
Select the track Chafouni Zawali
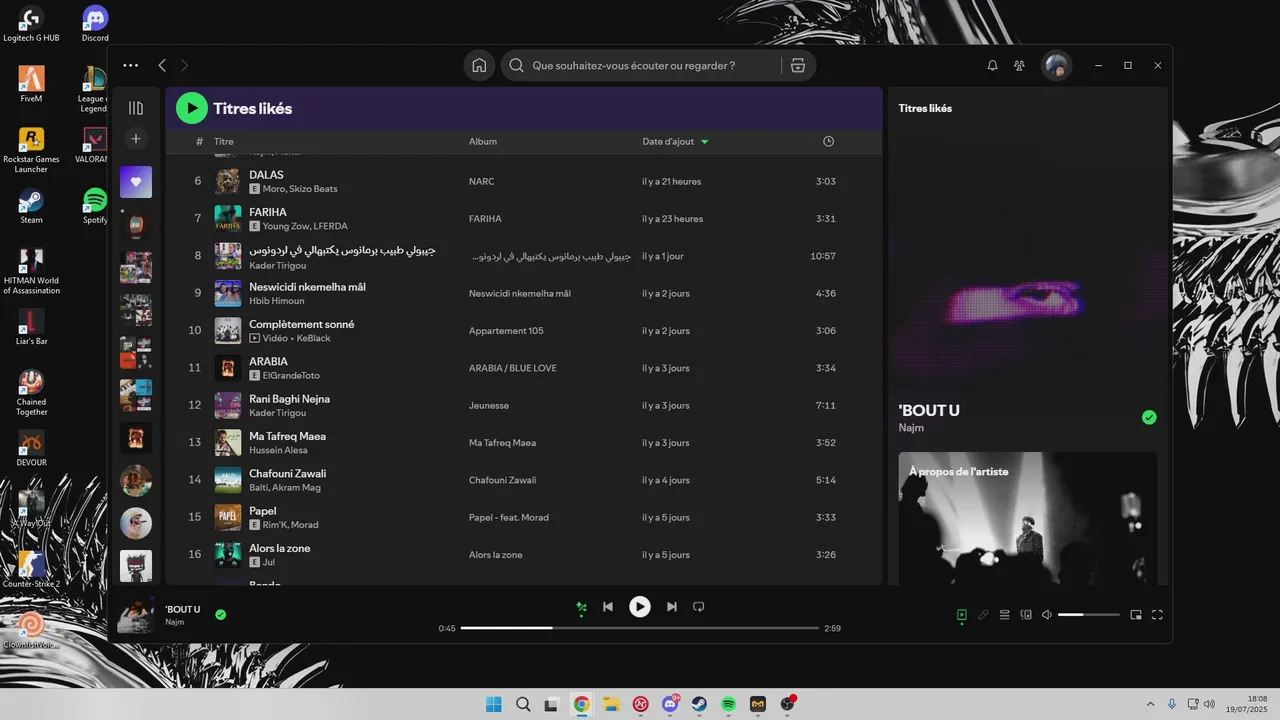pyautogui.click(x=287, y=474)
